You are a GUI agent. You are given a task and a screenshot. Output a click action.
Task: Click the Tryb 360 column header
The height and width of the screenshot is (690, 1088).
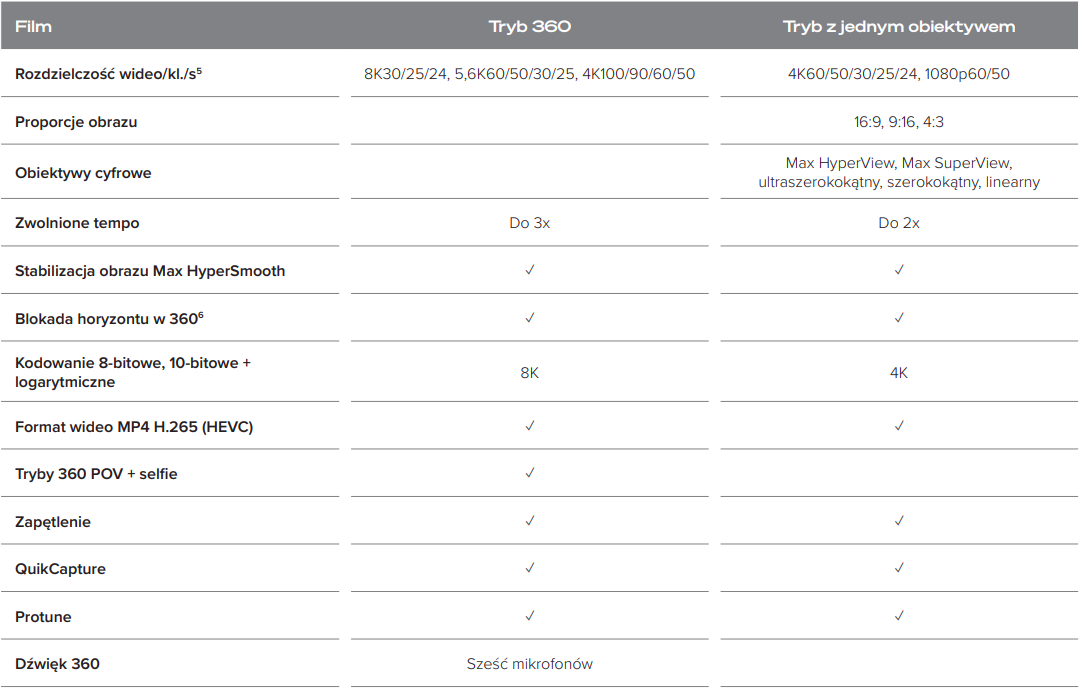529,26
